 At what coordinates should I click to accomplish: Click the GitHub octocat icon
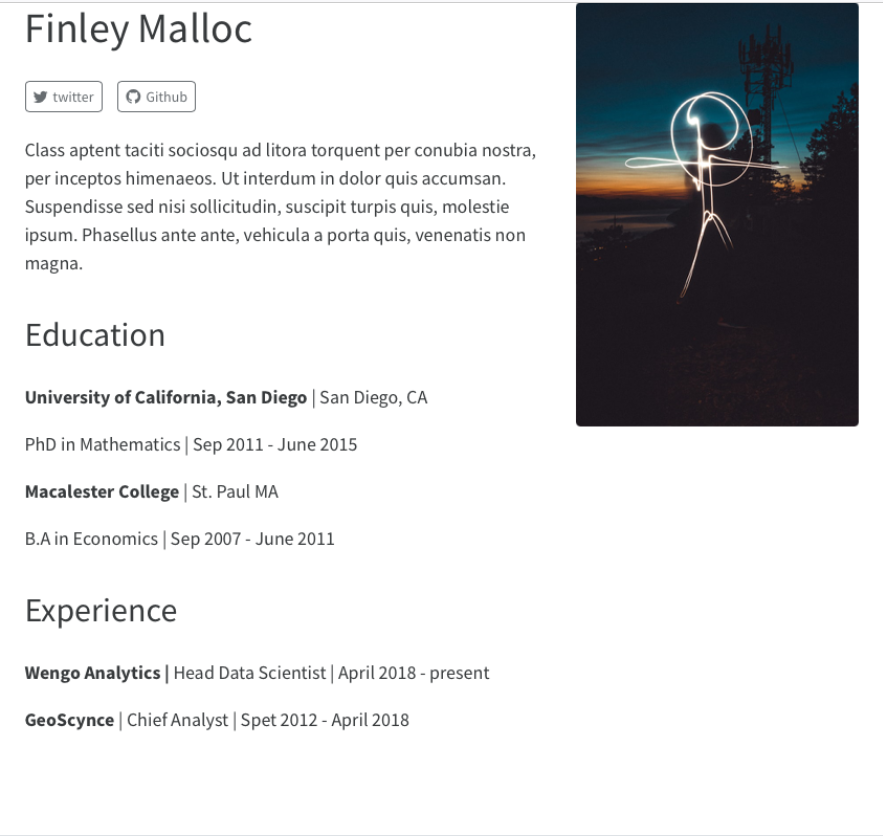(133, 97)
